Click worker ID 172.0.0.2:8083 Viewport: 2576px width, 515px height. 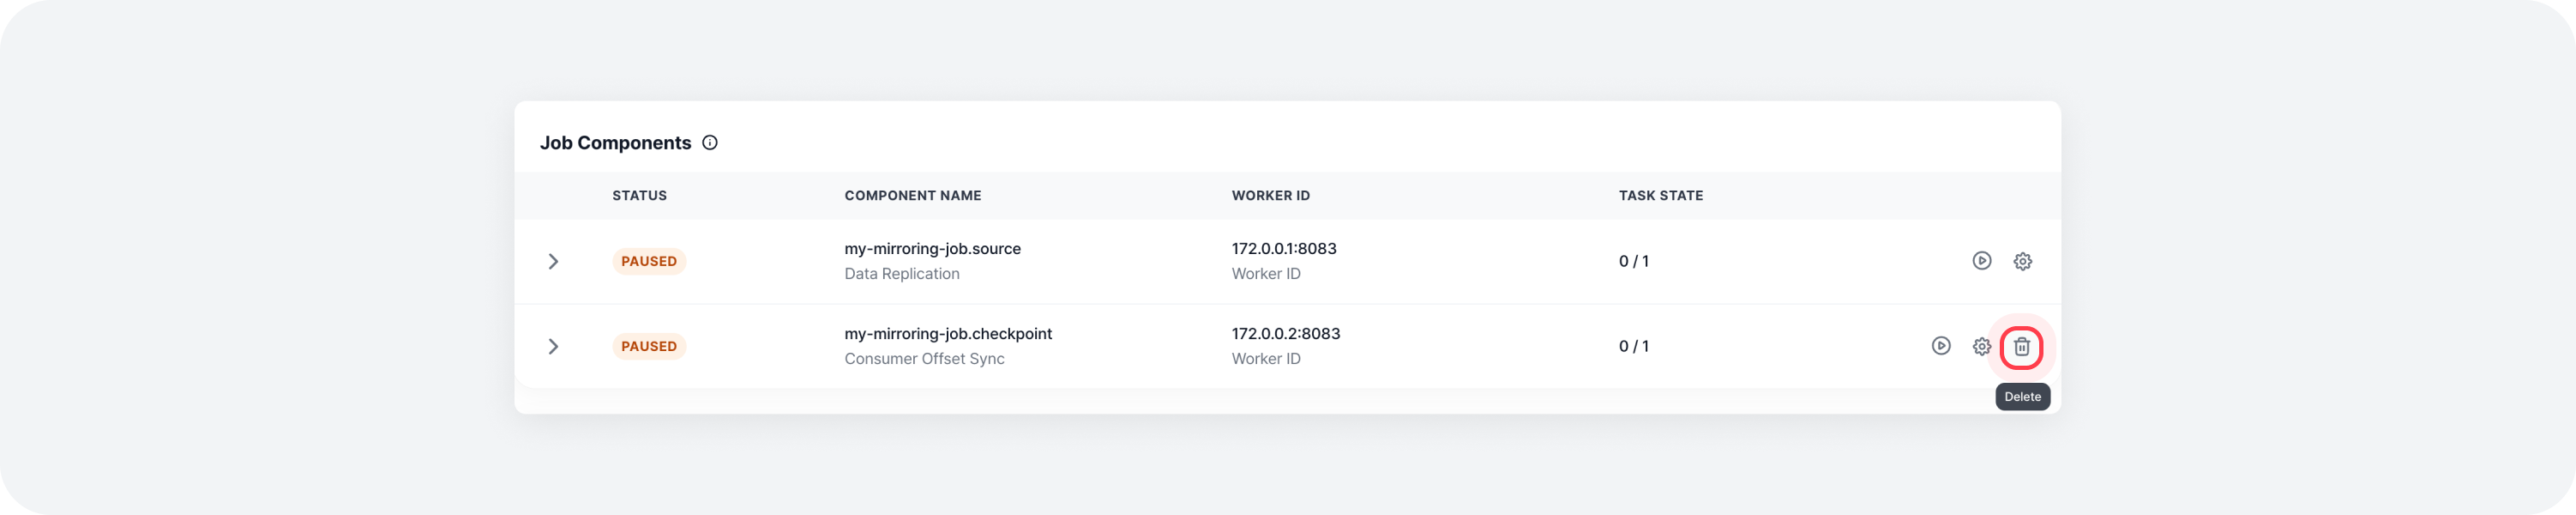[1285, 334]
